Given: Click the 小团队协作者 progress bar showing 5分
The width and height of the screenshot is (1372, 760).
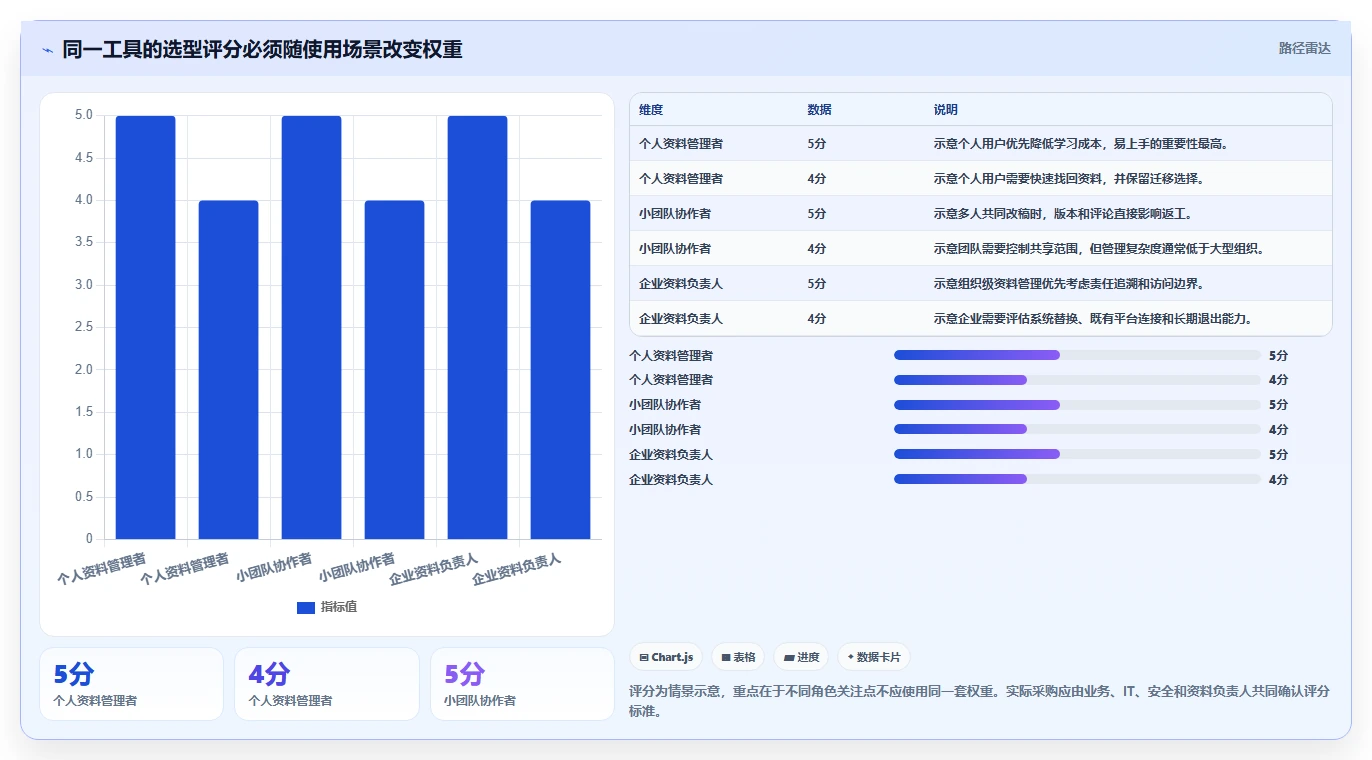Looking at the screenshot, I should pos(1077,405).
